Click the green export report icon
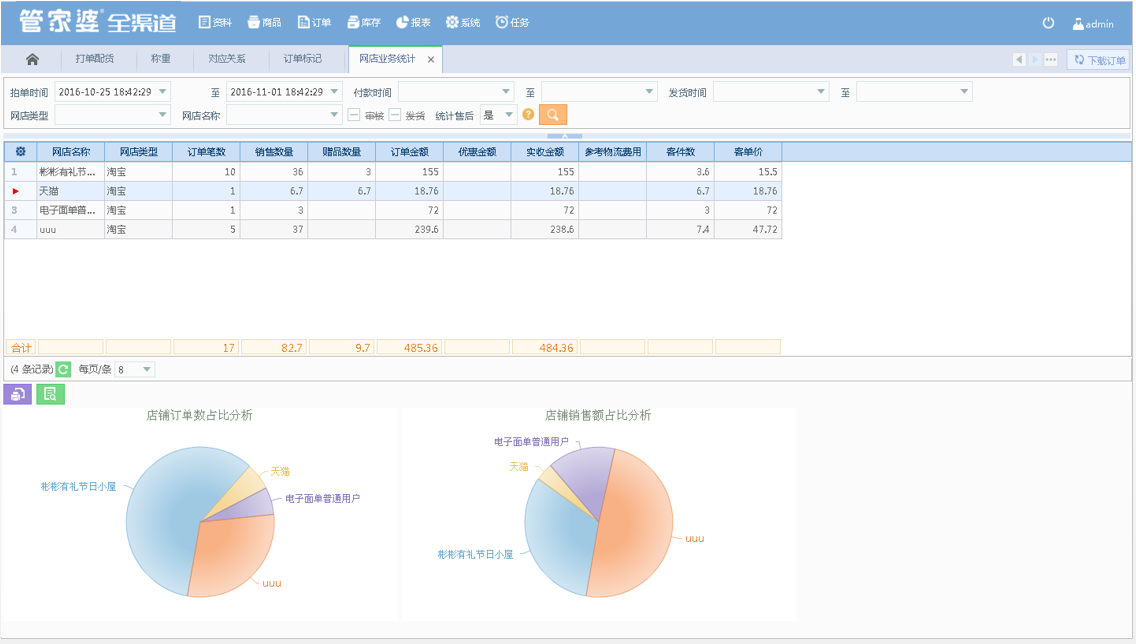This screenshot has width=1136, height=644. [x=50, y=394]
